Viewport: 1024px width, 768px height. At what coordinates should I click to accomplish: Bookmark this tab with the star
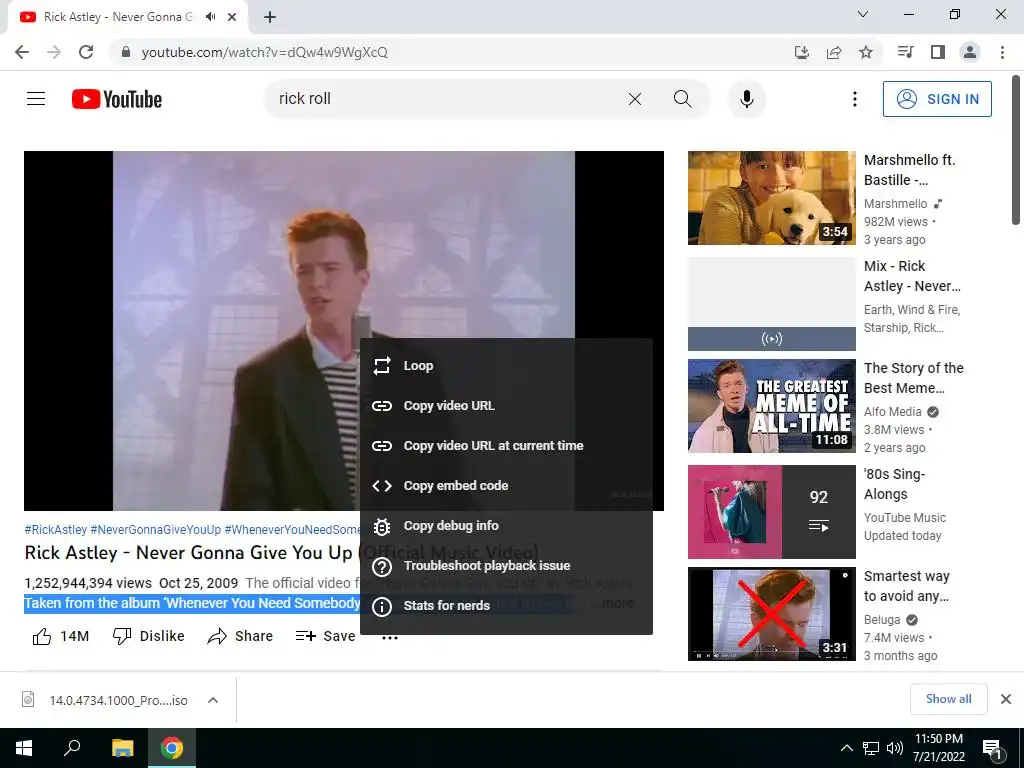pyautogui.click(x=866, y=52)
